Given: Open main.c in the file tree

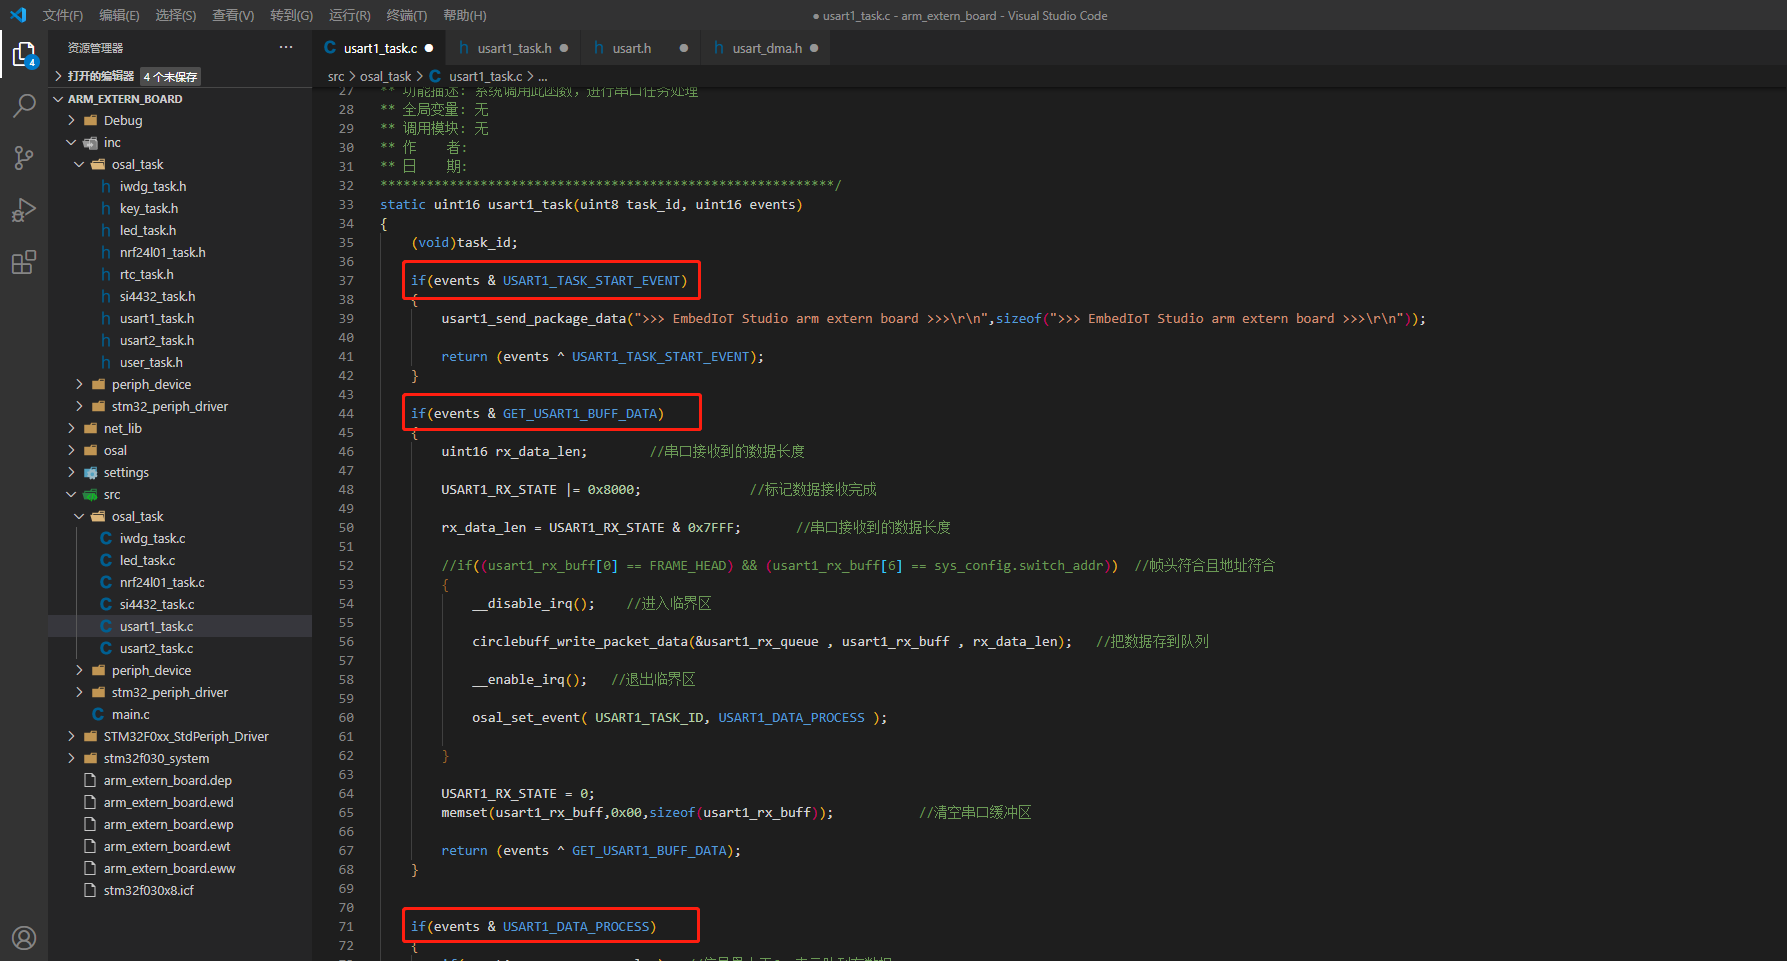Looking at the screenshot, I should tap(130, 715).
